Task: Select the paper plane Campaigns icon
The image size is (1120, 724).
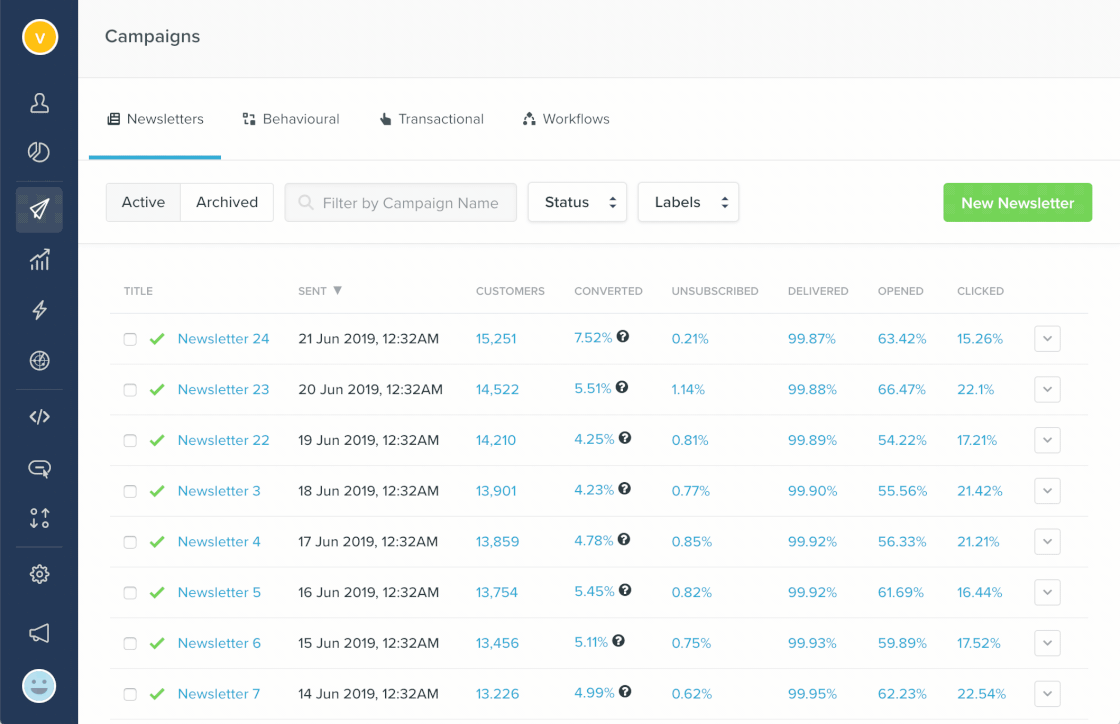Action: pos(39,210)
